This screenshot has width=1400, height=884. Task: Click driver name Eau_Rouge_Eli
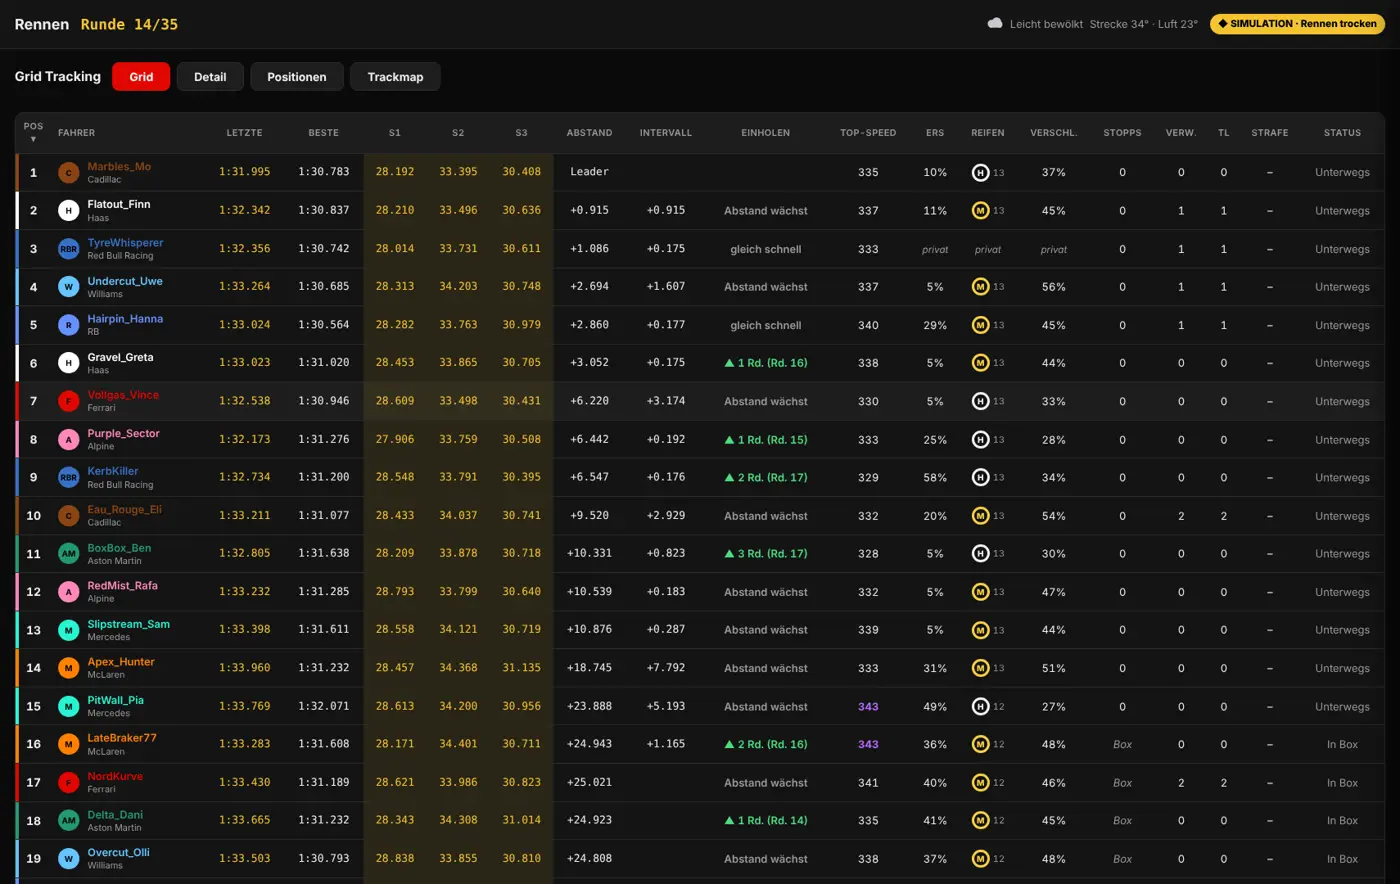click(124, 509)
